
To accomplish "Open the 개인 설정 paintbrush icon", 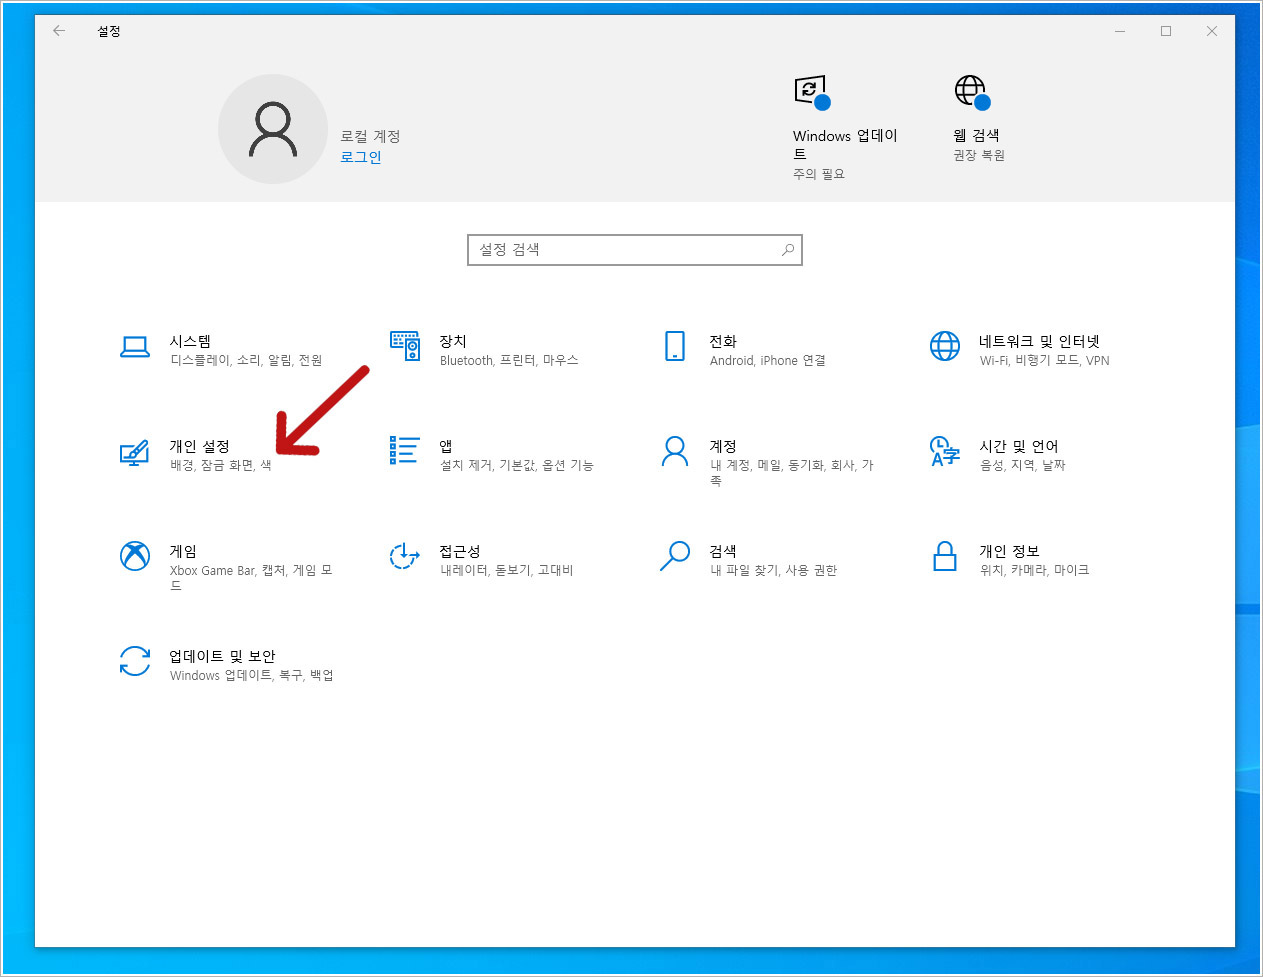I will 135,453.
